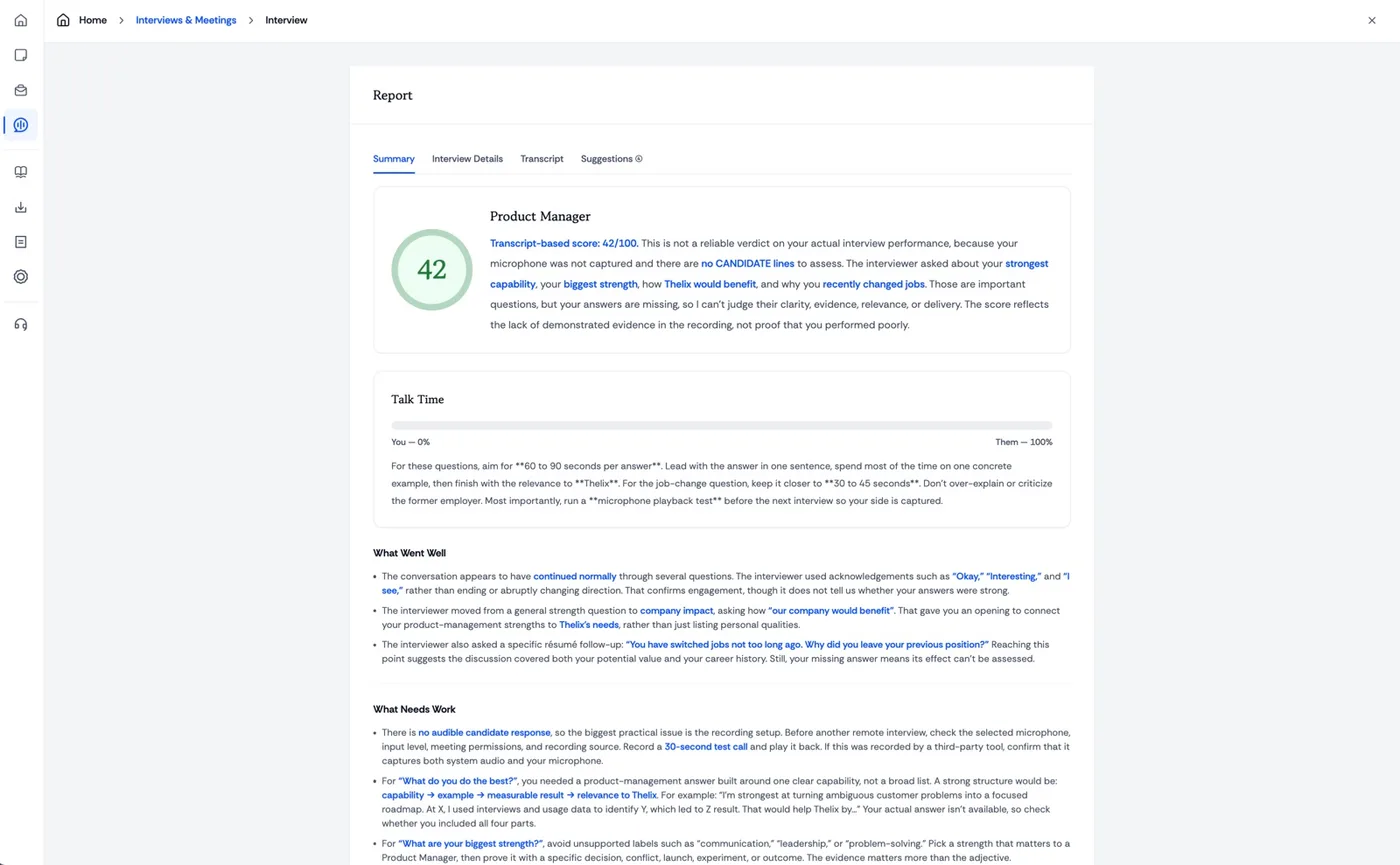The height and width of the screenshot is (865, 1400).
Task: Click the "company impact" highlighted phrase
Action: [x=677, y=611]
